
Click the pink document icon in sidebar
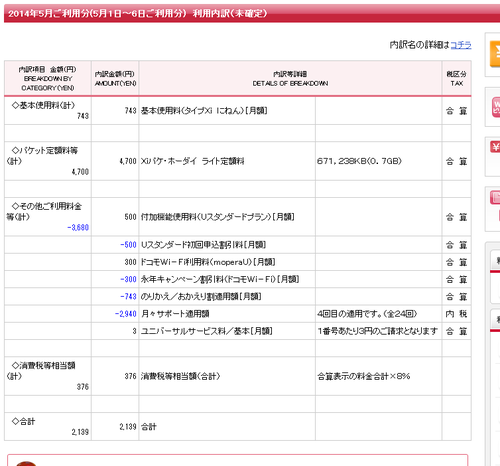pyautogui.click(x=495, y=197)
